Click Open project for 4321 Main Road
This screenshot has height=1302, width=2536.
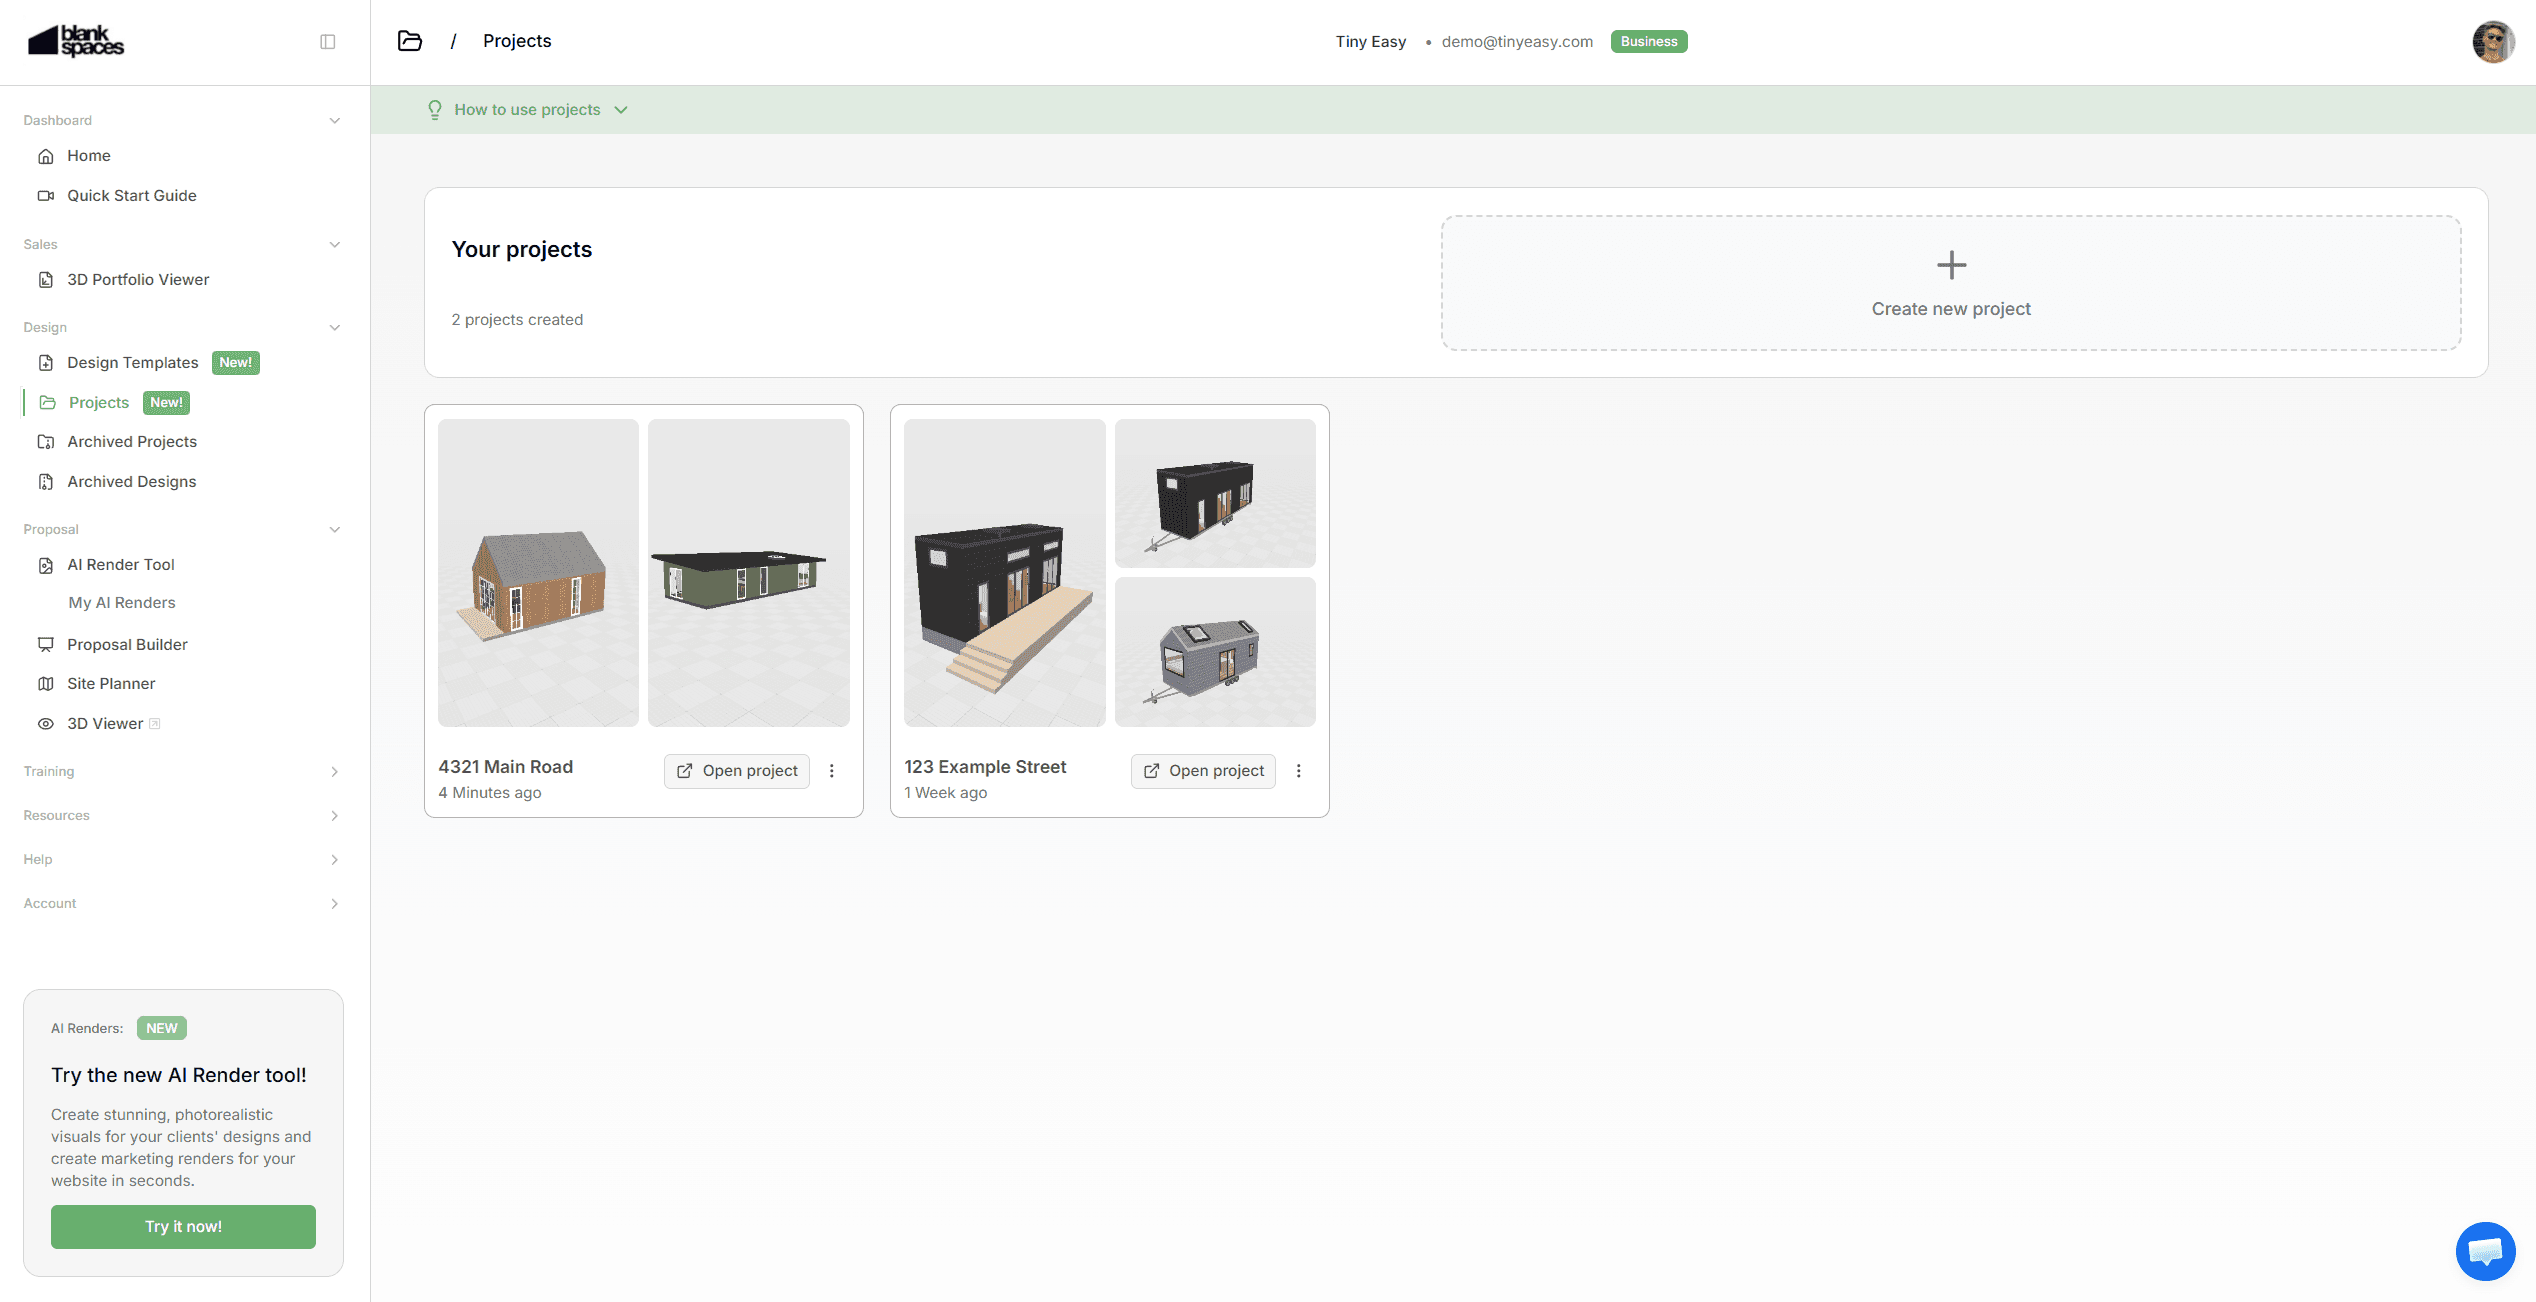(737, 771)
